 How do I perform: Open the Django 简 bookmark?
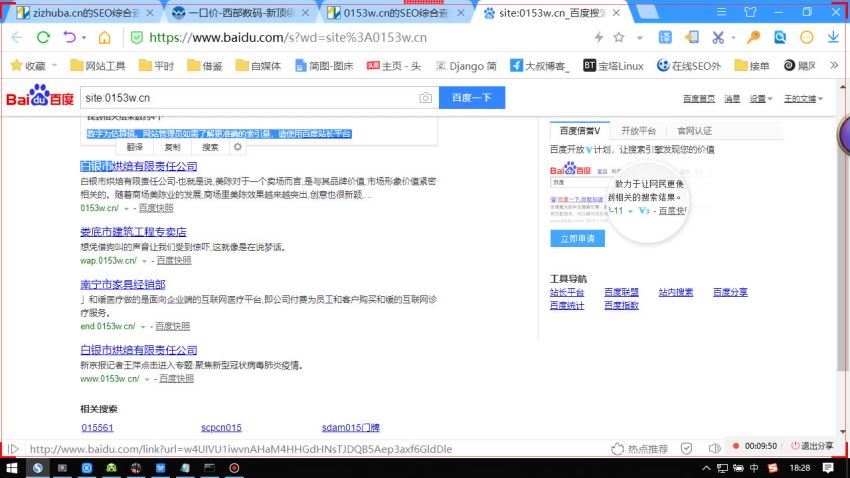pos(466,66)
